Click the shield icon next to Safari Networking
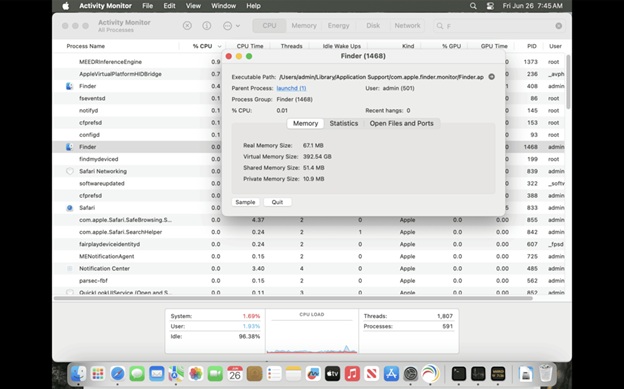The height and width of the screenshot is (389, 624). coord(70,171)
